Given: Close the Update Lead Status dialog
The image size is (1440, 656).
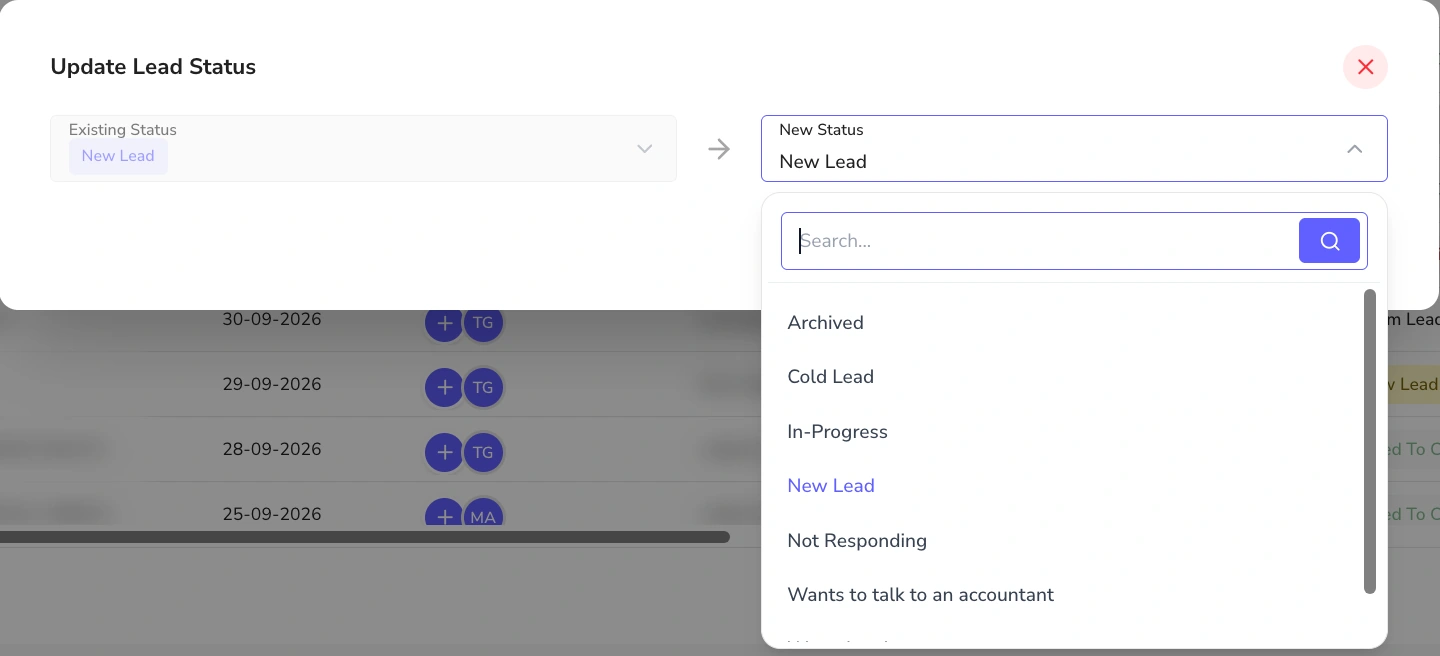Looking at the screenshot, I should (1365, 67).
